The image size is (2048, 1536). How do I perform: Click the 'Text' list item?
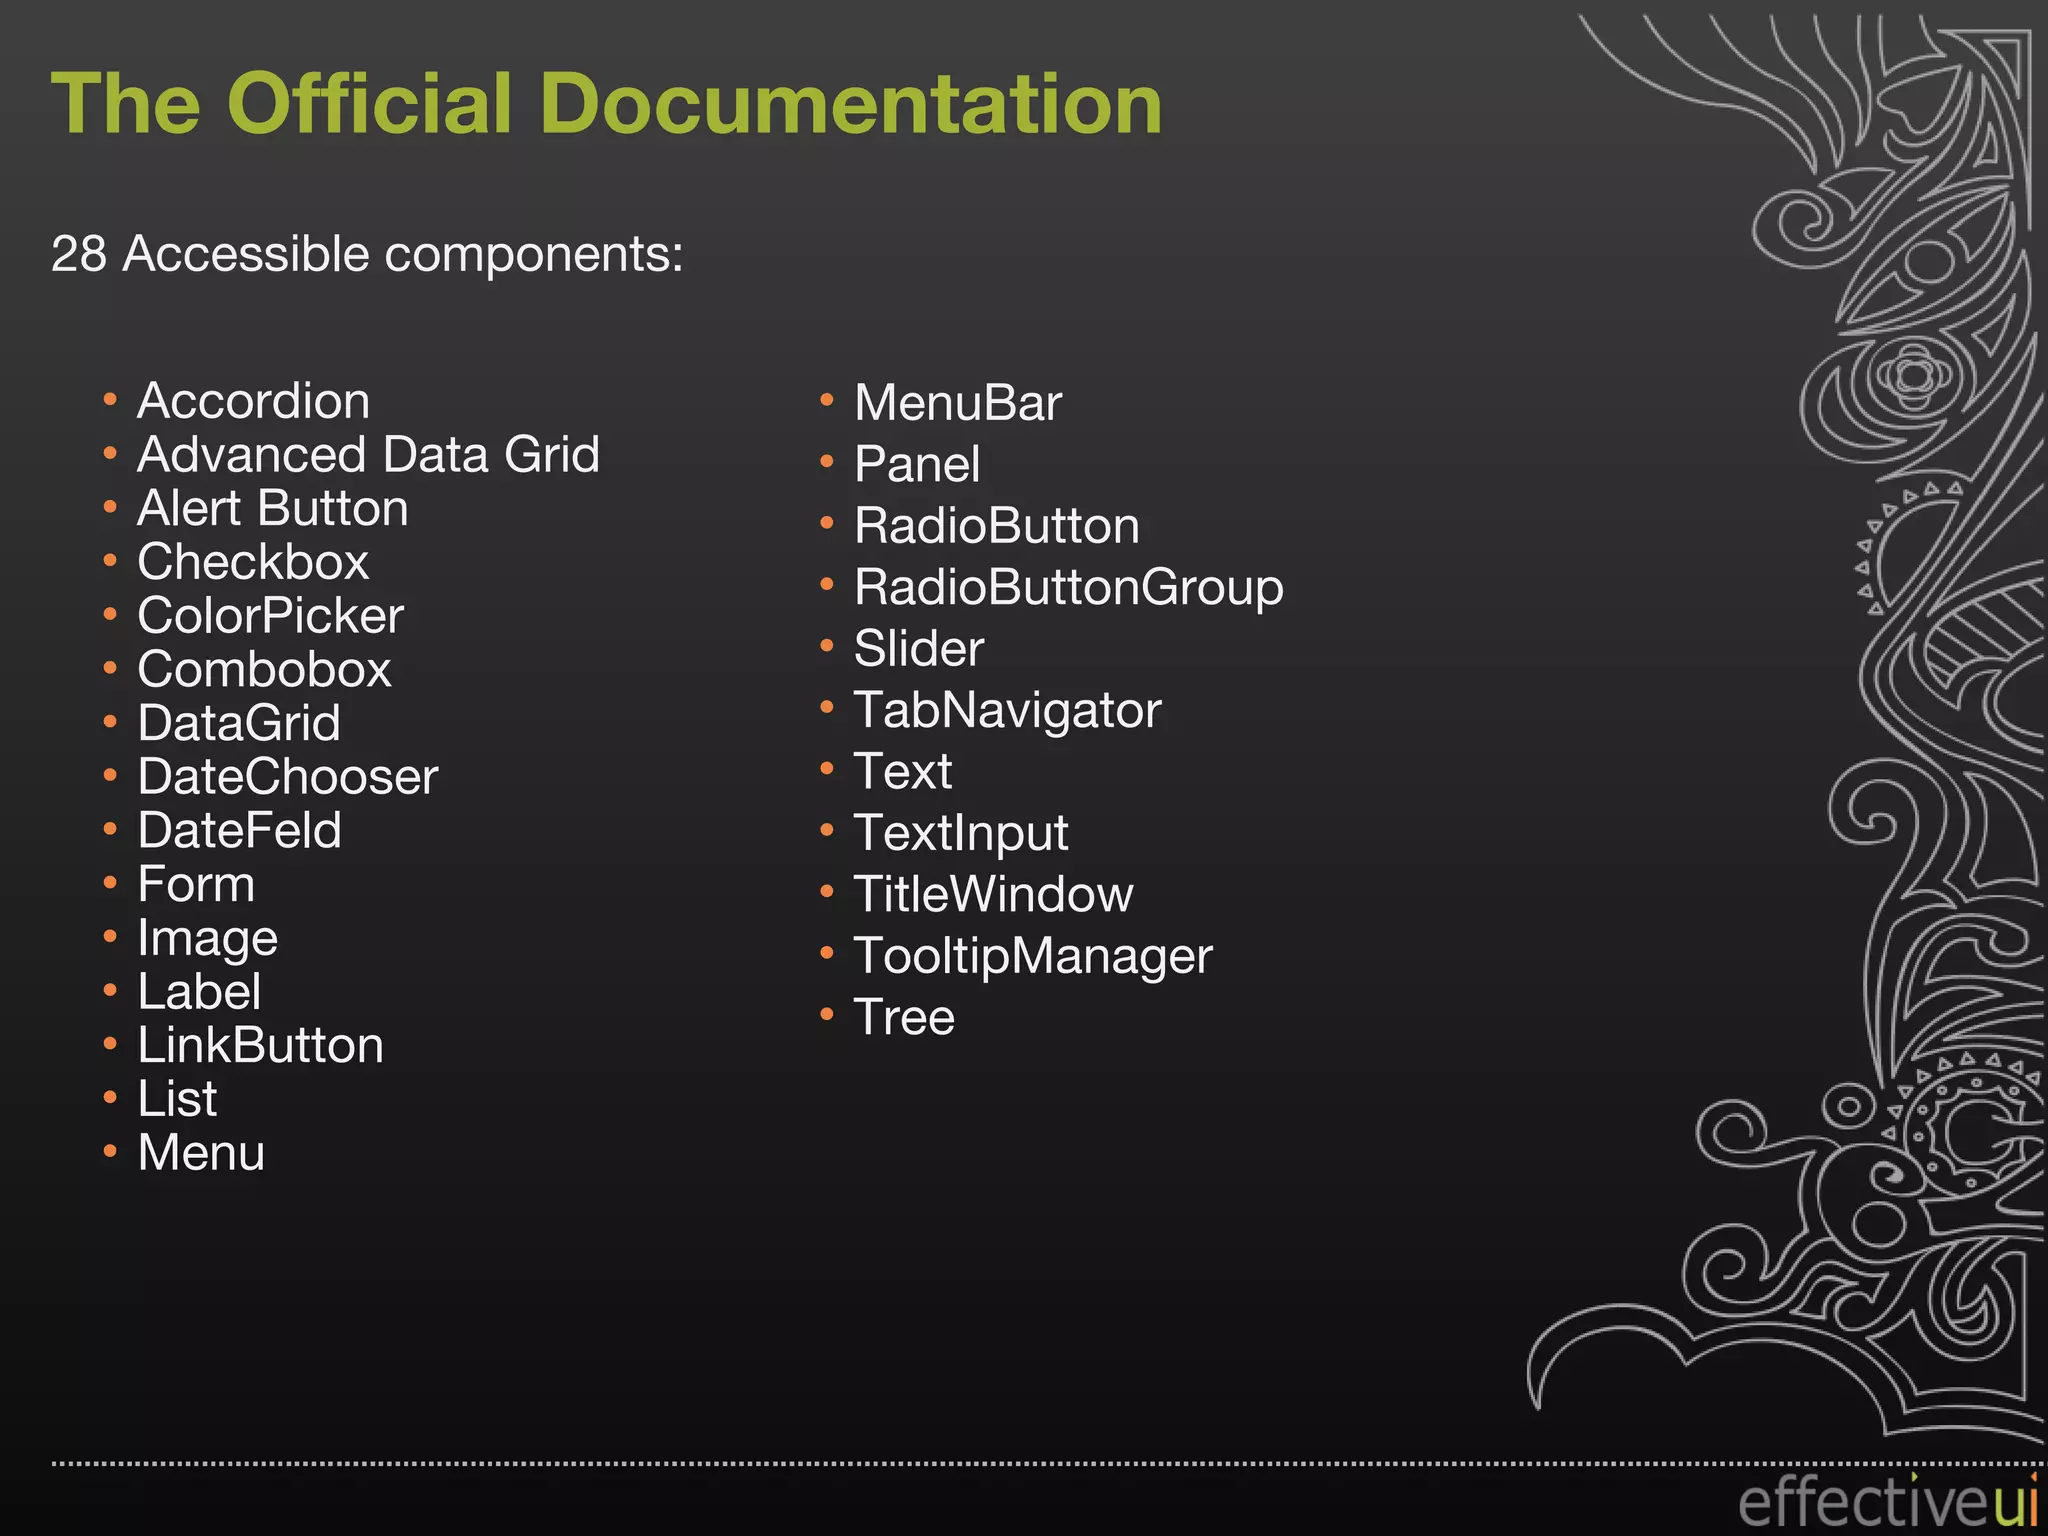coord(902,772)
